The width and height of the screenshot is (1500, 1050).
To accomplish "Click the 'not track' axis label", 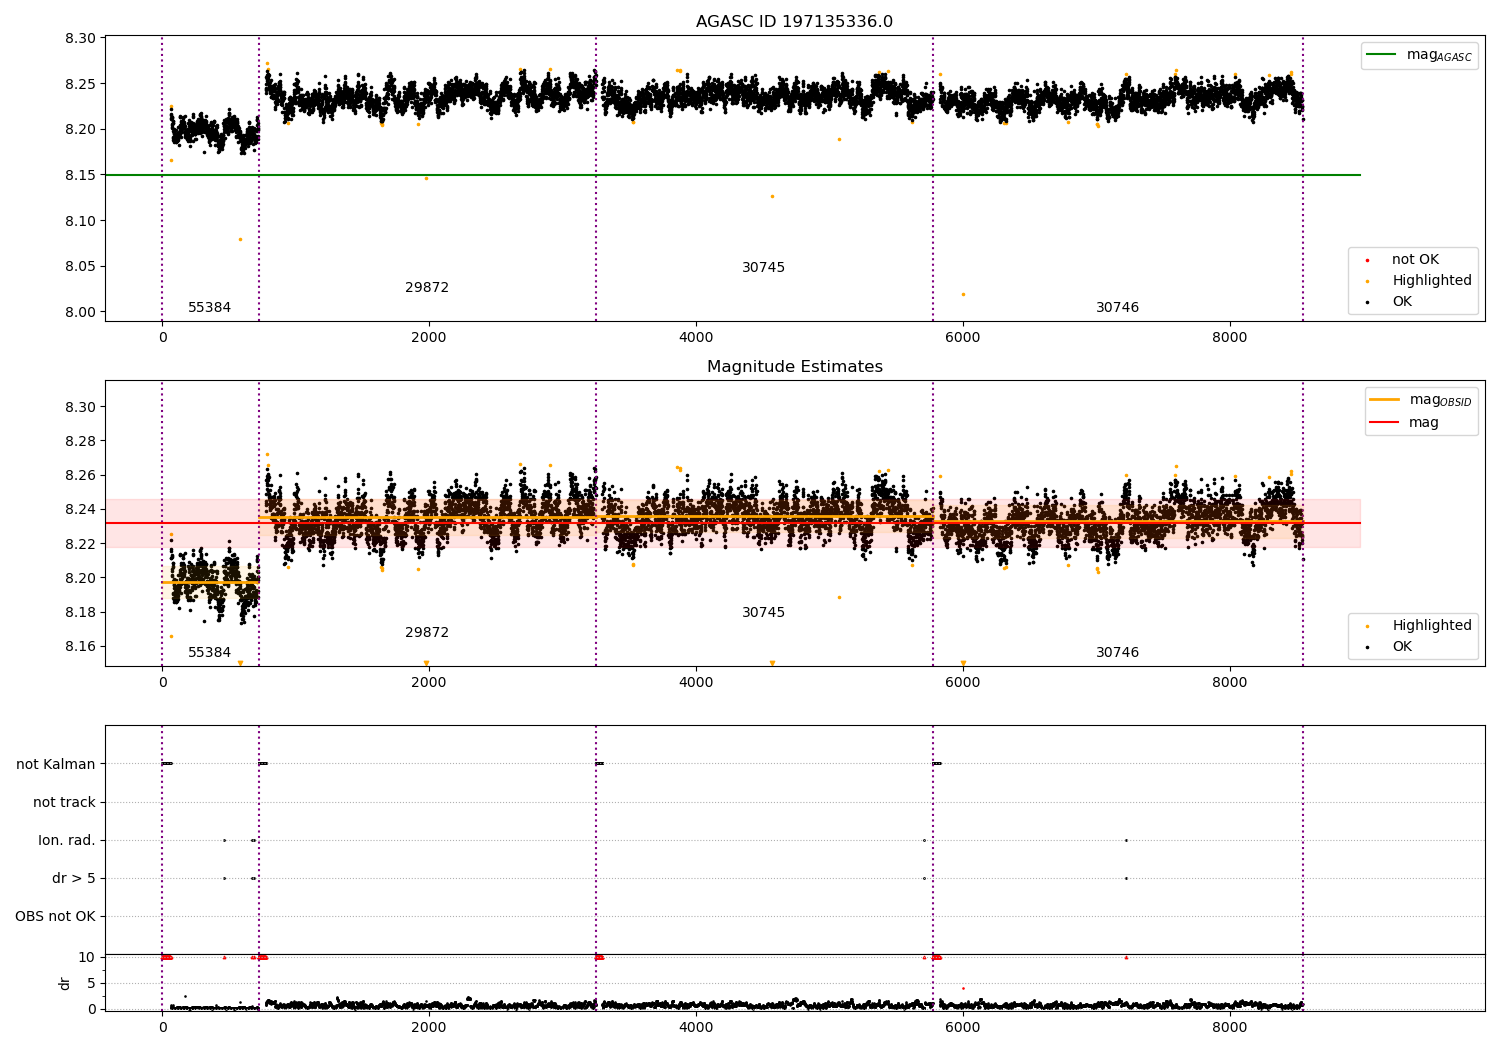I will click(x=64, y=802).
